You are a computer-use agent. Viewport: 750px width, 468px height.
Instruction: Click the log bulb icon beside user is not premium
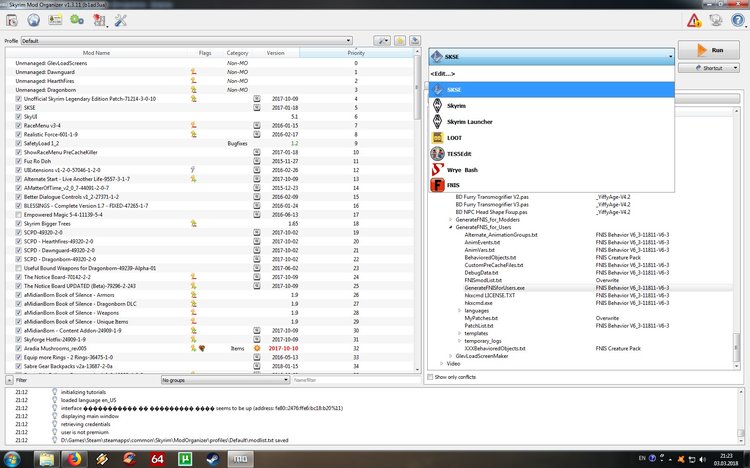55,432
